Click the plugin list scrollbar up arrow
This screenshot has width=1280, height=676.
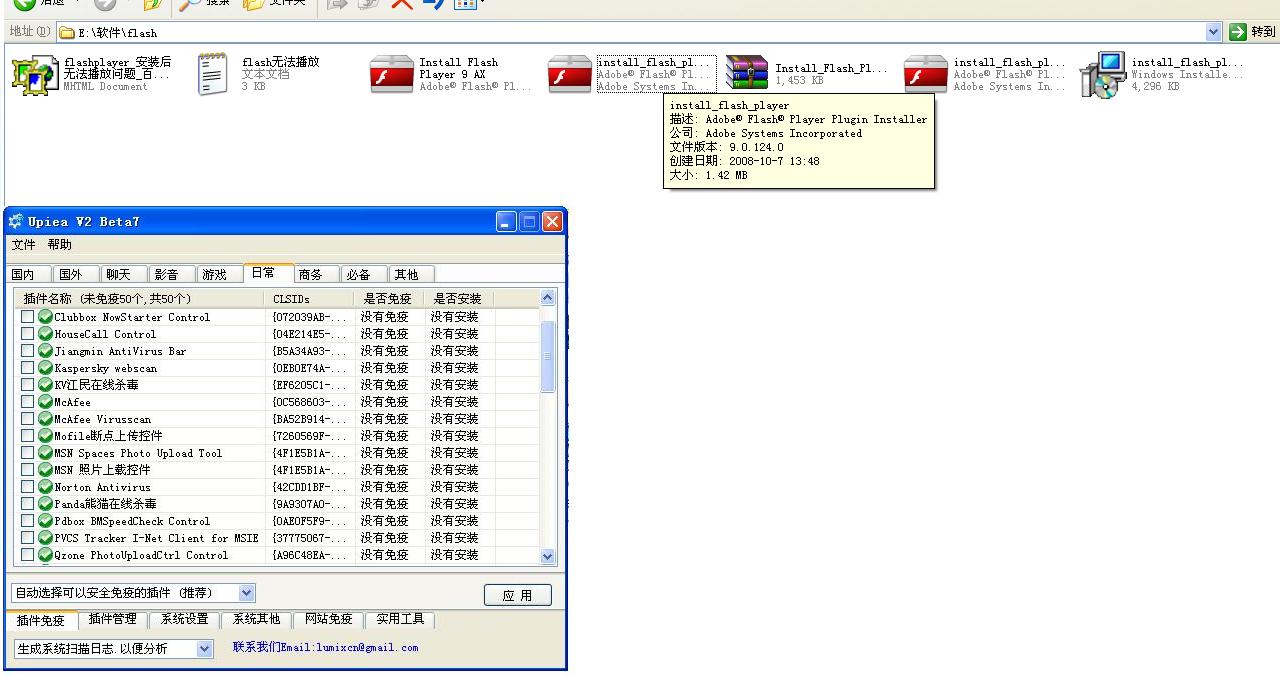pyautogui.click(x=548, y=298)
